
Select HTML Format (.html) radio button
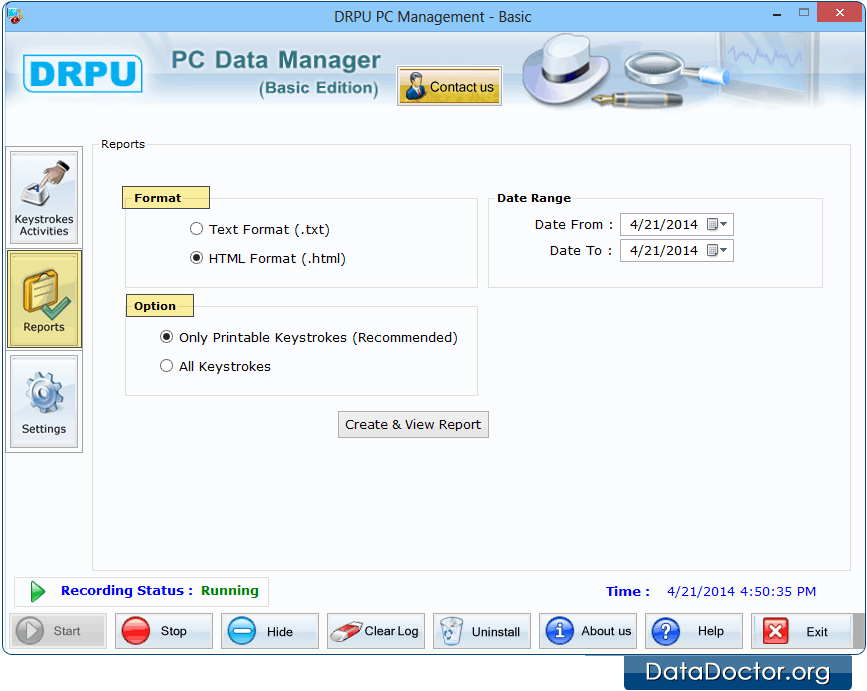tap(197, 258)
